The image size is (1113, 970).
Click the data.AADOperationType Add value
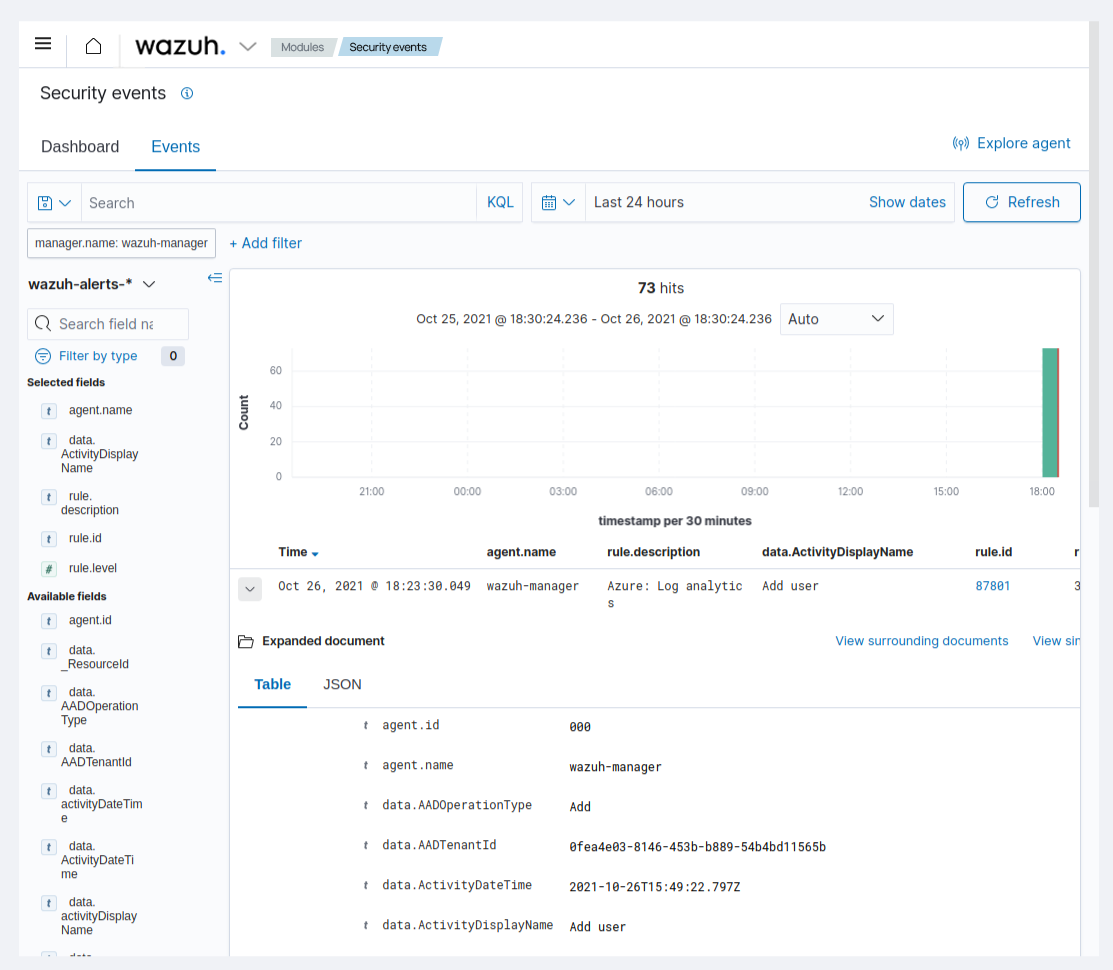(x=580, y=807)
